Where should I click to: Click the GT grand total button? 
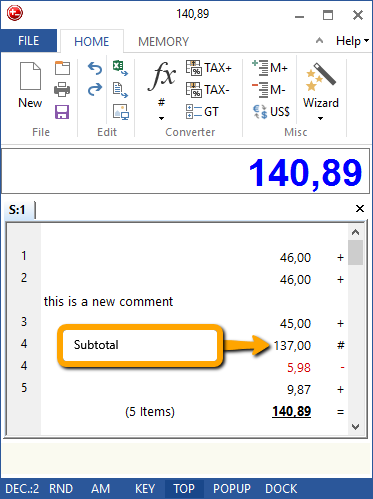point(202,112)
